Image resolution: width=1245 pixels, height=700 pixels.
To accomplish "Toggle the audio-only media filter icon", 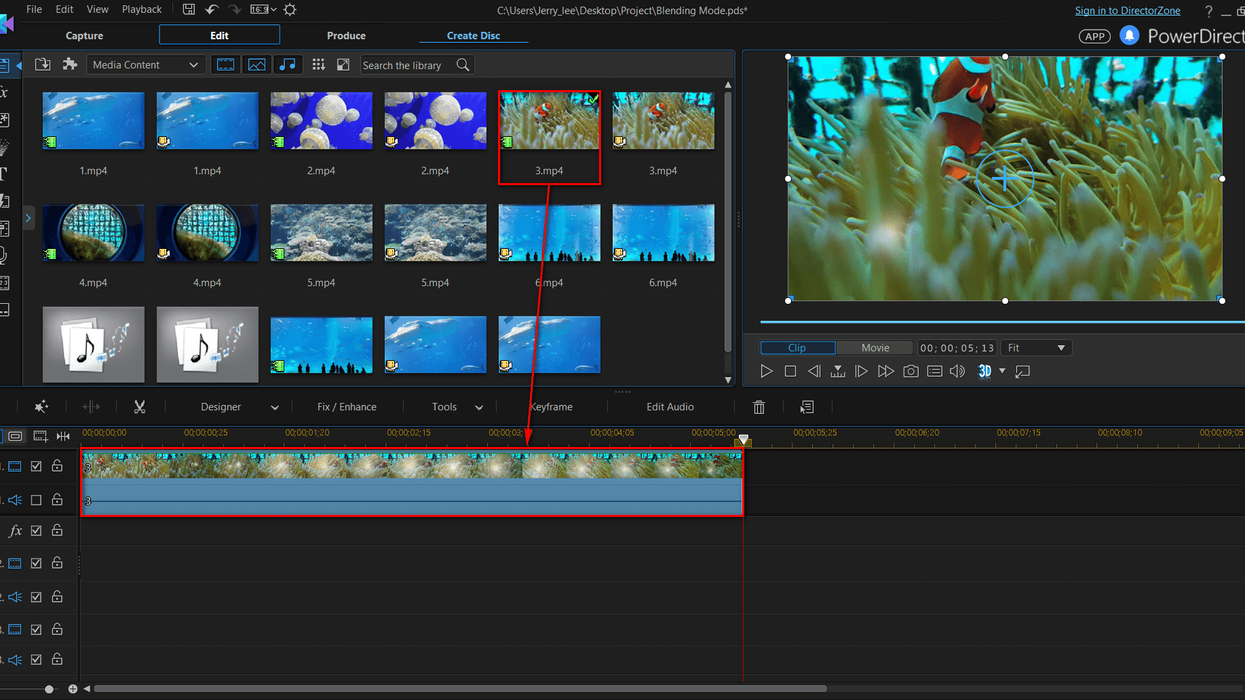I will [288, 65].
